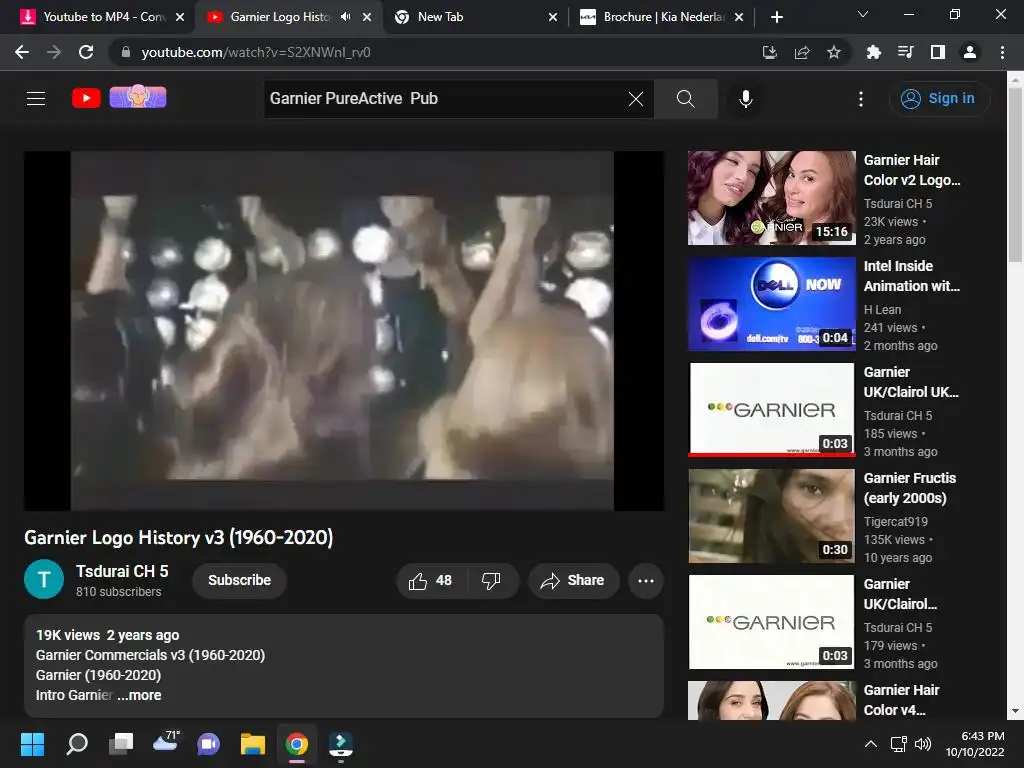Open the YouTube hamburger guide menu

point(36,99)
